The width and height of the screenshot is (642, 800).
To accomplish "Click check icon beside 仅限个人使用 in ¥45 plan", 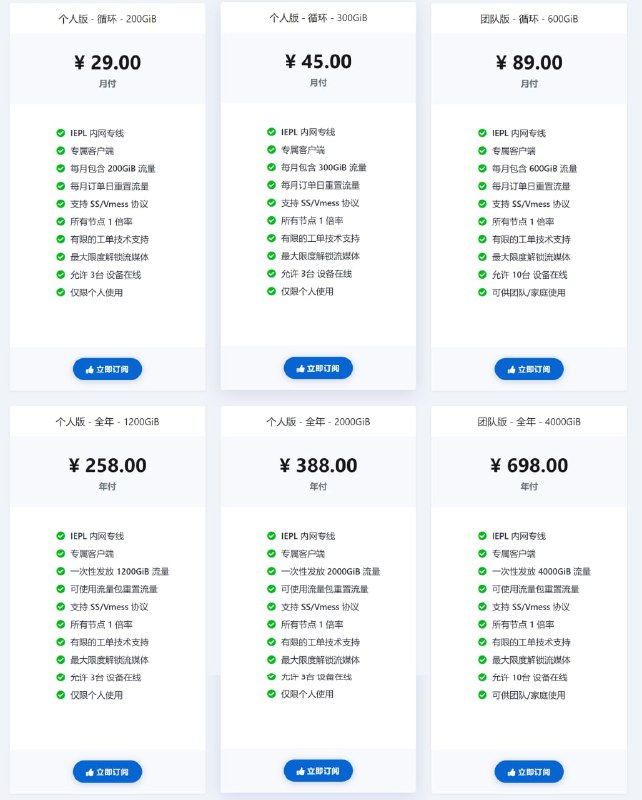I will coord(271,291).
